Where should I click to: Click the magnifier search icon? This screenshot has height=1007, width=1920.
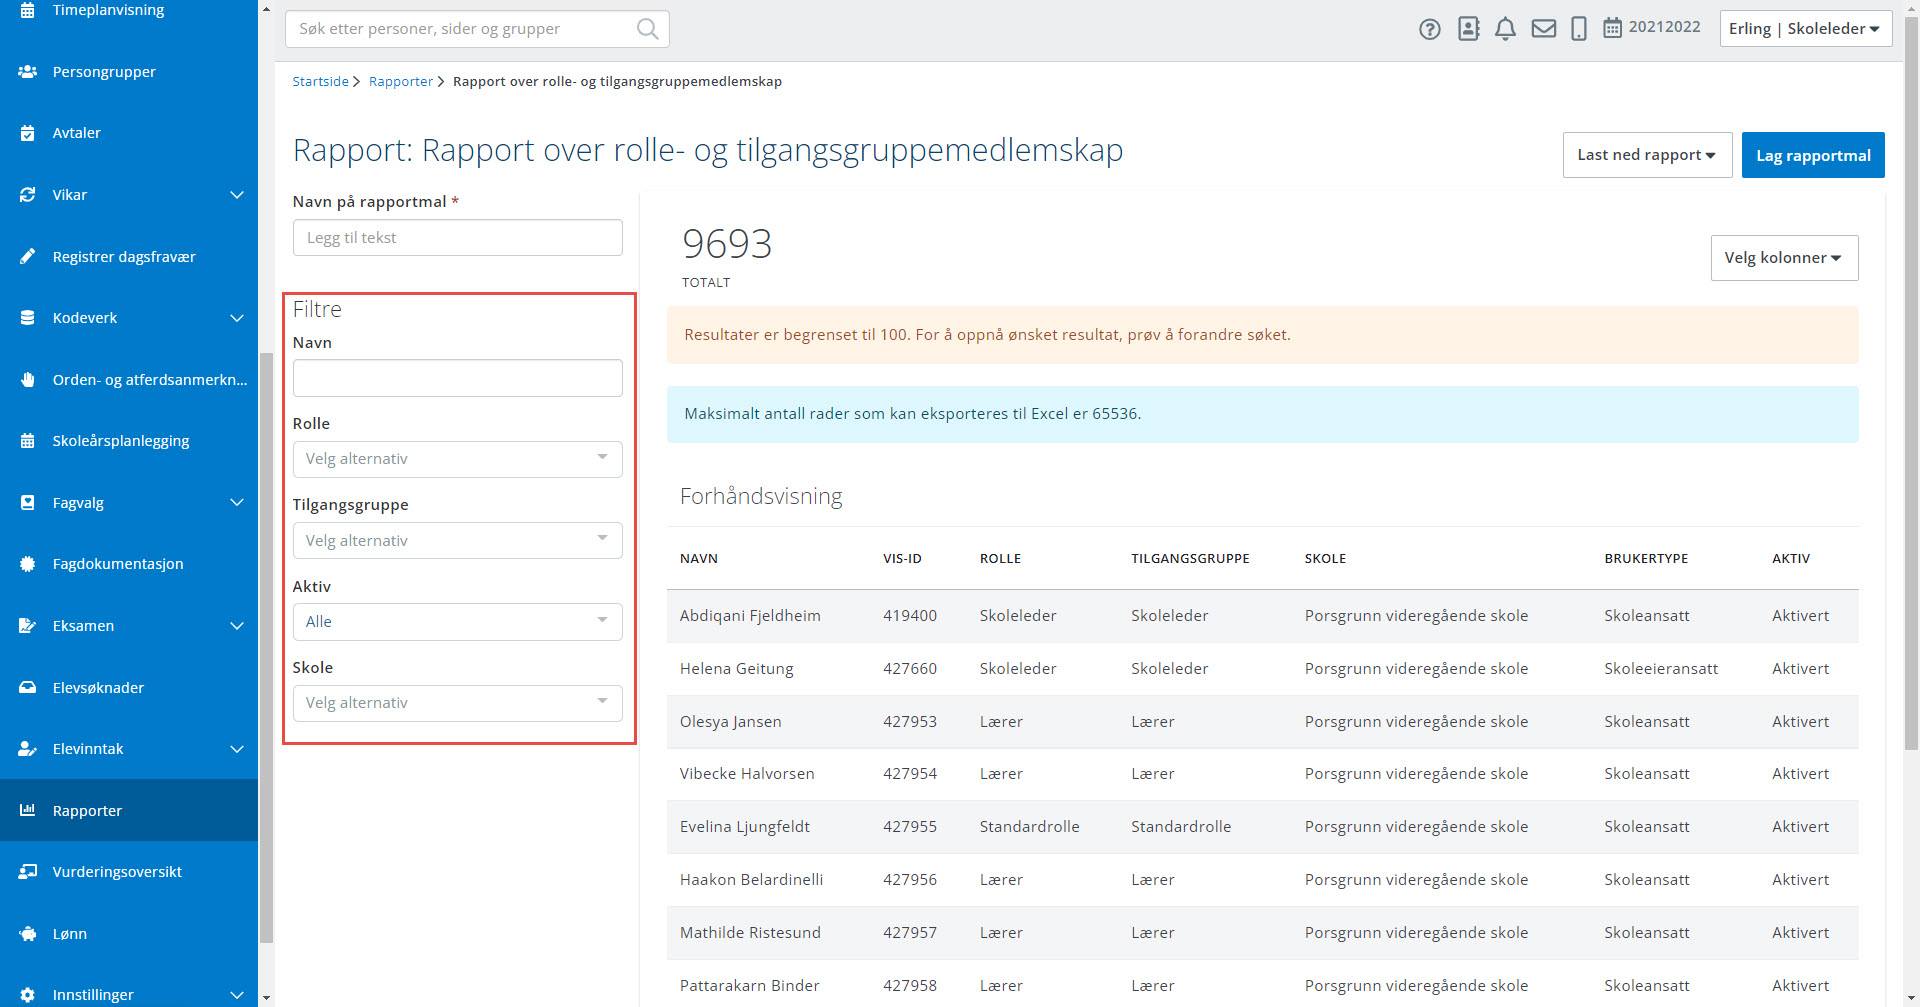click(648, 29)
